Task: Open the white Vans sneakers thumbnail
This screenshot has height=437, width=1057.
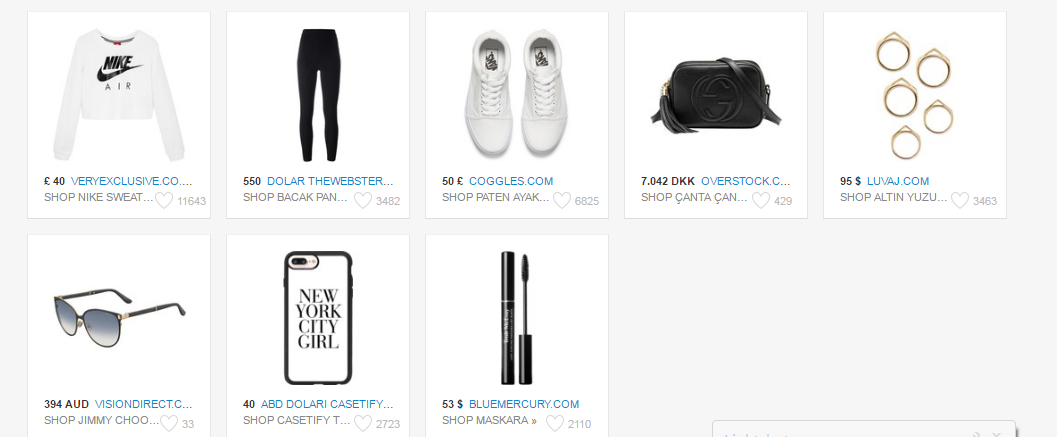Action: [516, 94]
